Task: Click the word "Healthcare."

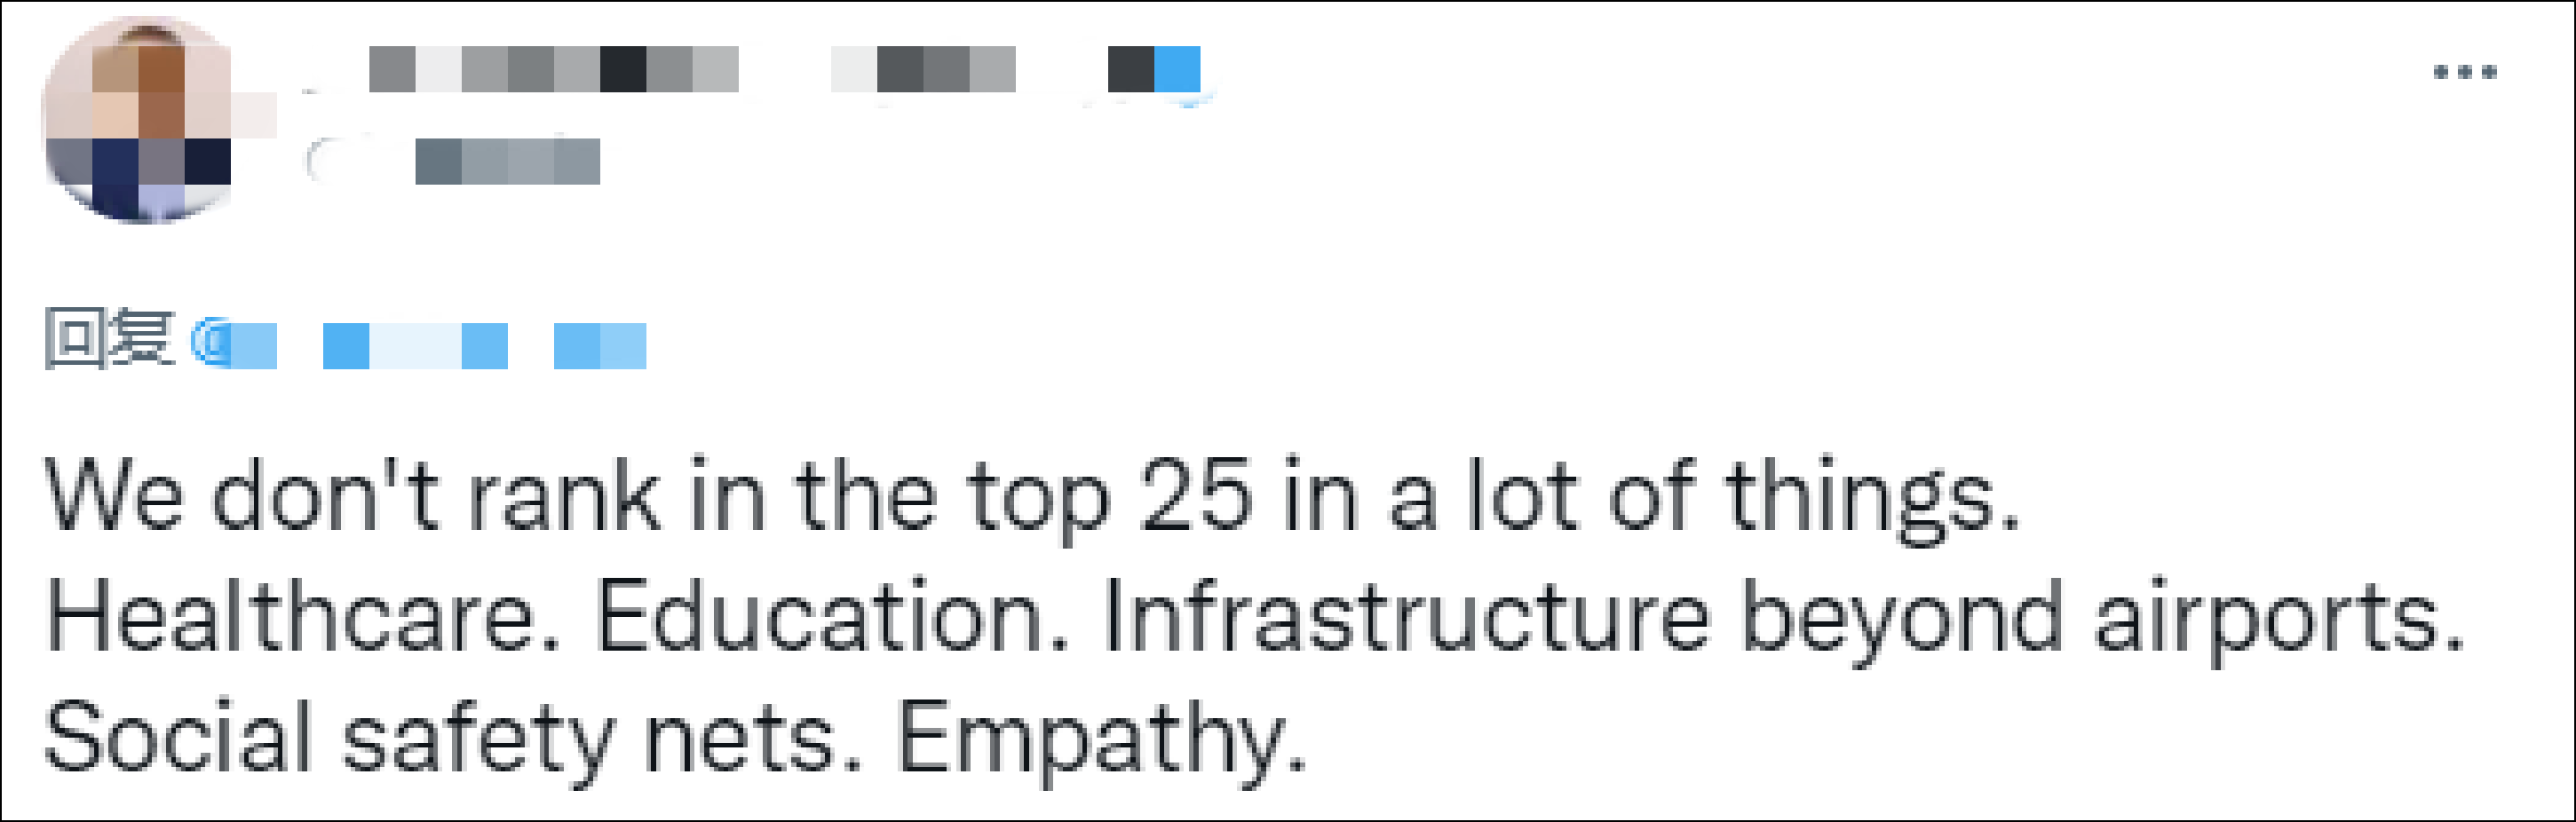Action: coord(303,616)
